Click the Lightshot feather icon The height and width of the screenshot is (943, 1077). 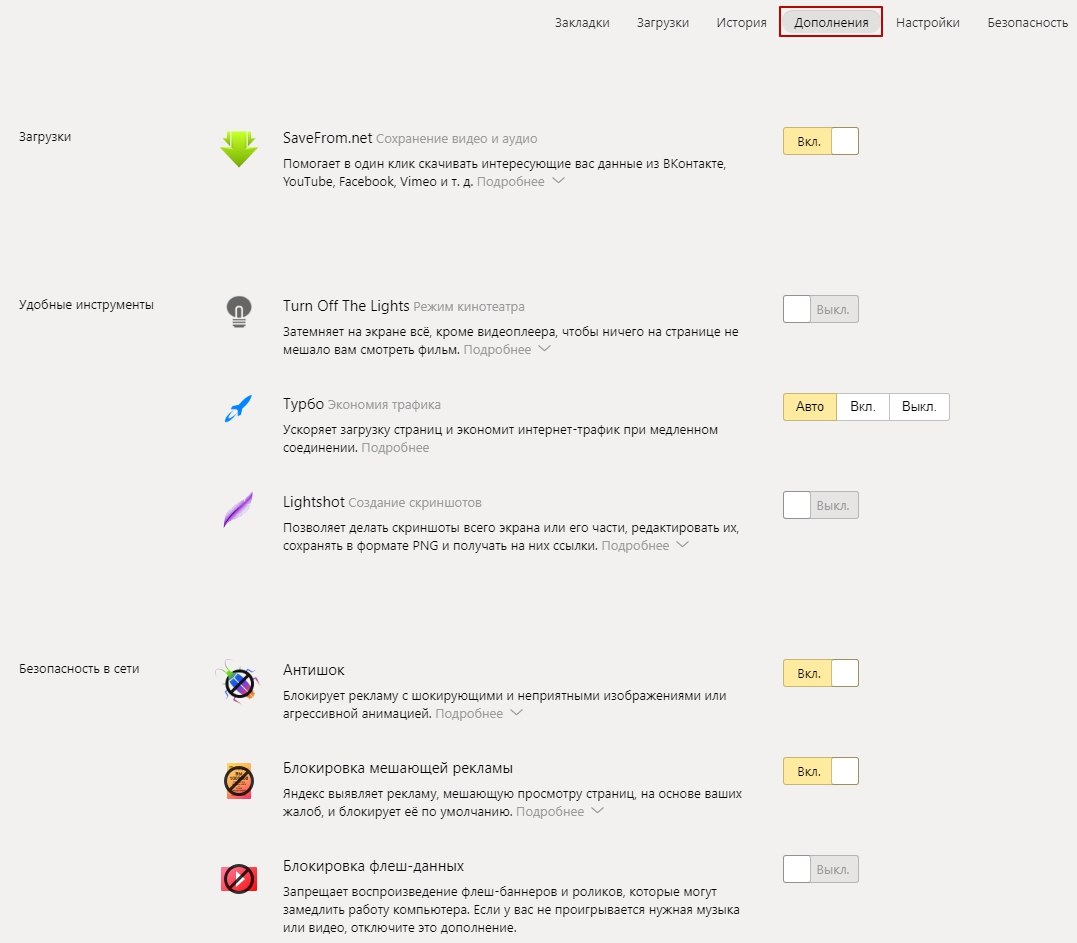pos(238,510)
